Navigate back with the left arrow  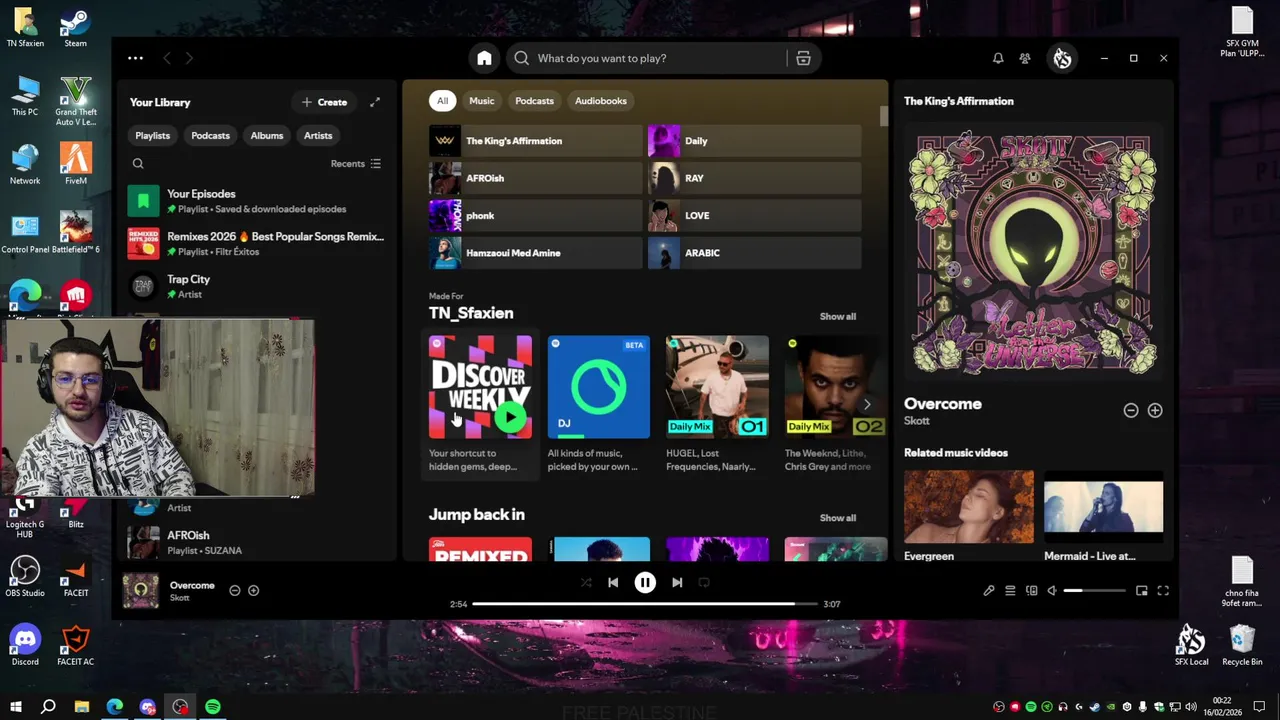167,58
